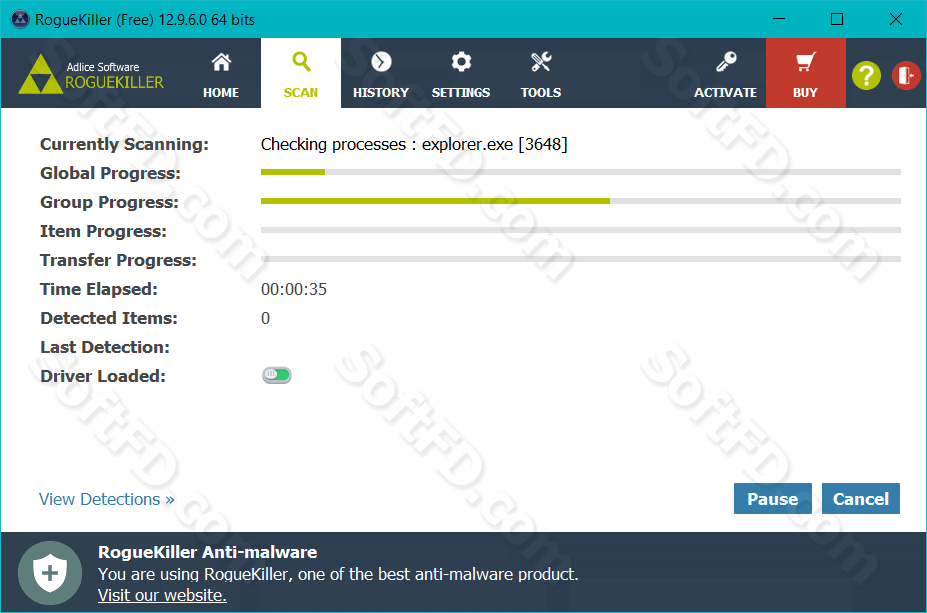
Task: Open the Tools tab
Action: click(540, 73)
